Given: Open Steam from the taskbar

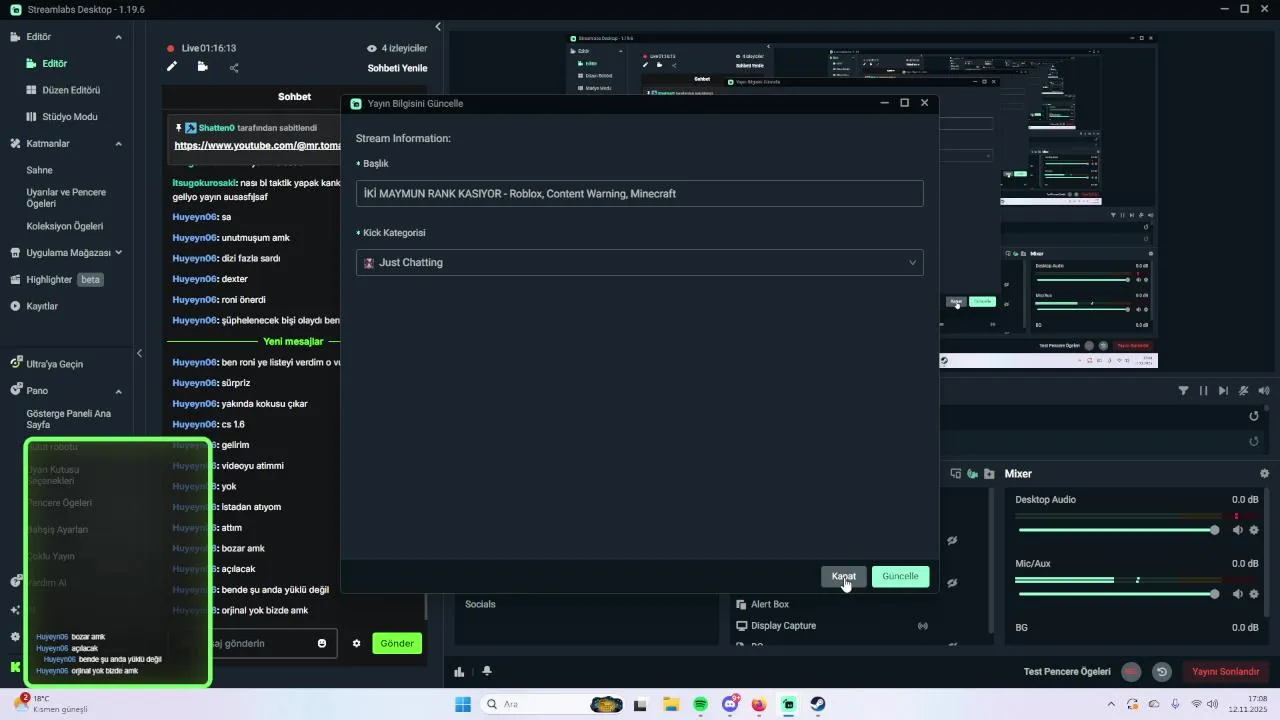Looking at the screenshot, I should [x=818, y=705].
